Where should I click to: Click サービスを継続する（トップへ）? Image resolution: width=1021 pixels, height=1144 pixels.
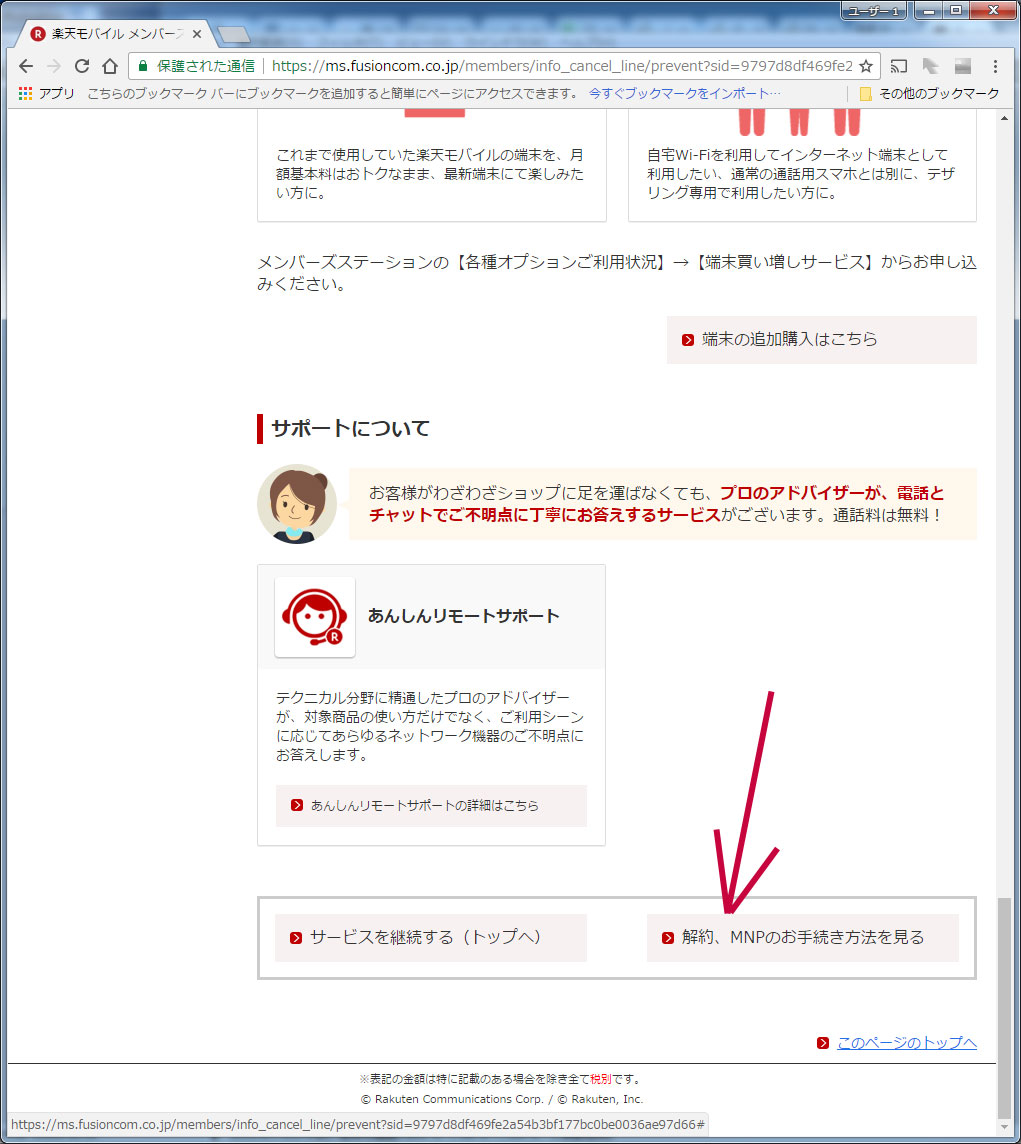(431, 938)
